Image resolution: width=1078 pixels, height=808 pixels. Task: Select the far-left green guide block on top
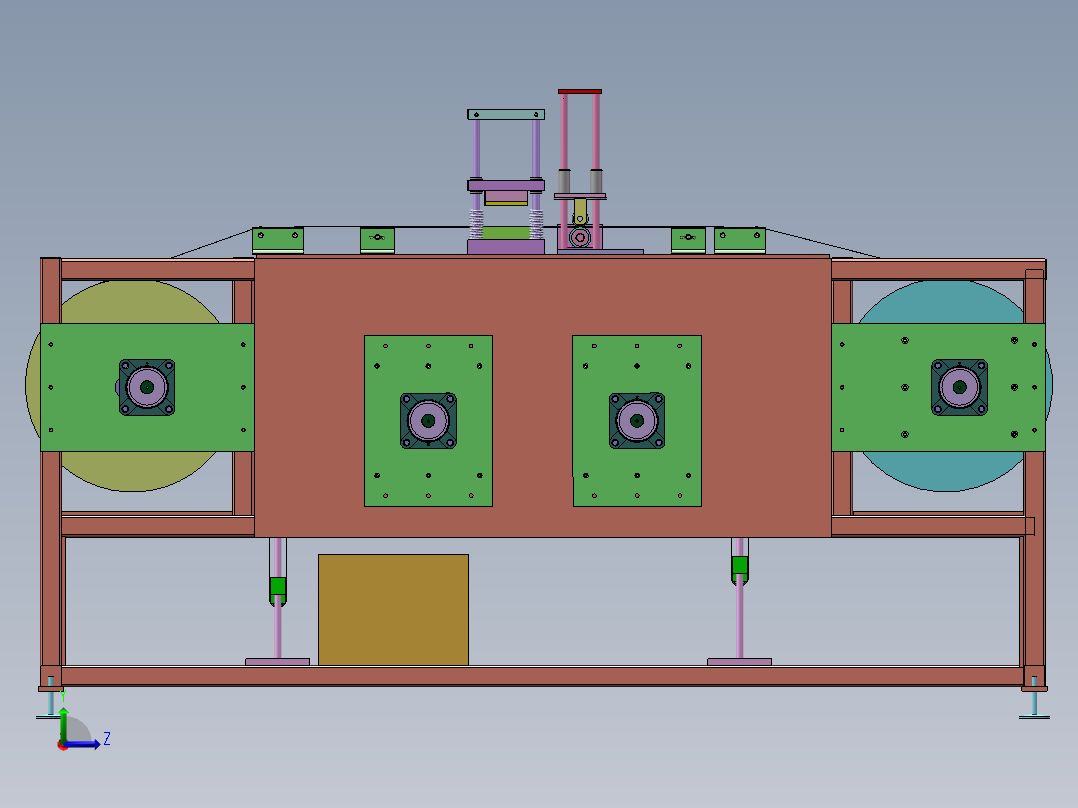(x=278, y=239)
